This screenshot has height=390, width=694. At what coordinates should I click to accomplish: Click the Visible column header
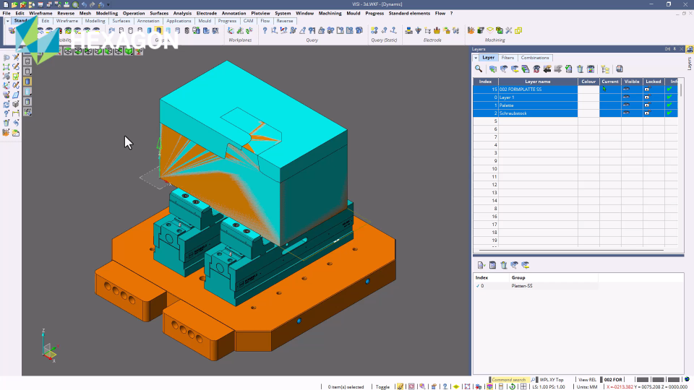pyautogui.click(x=632, y=81)
